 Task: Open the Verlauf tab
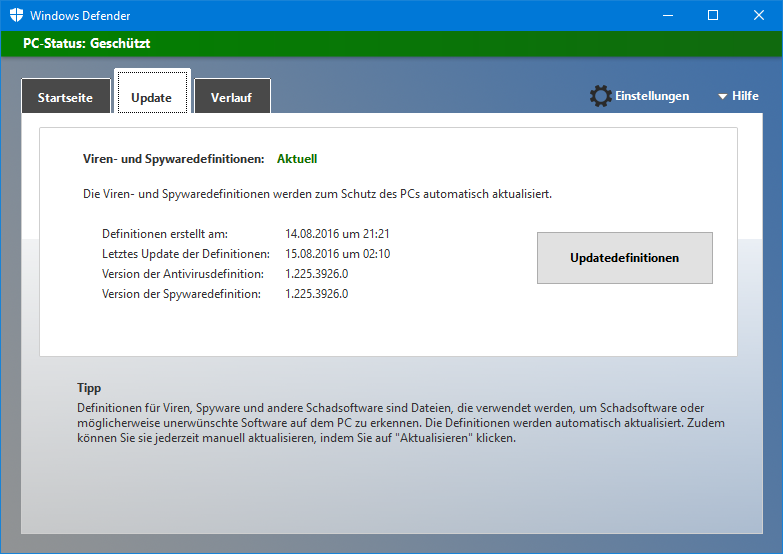click(232, 96)
